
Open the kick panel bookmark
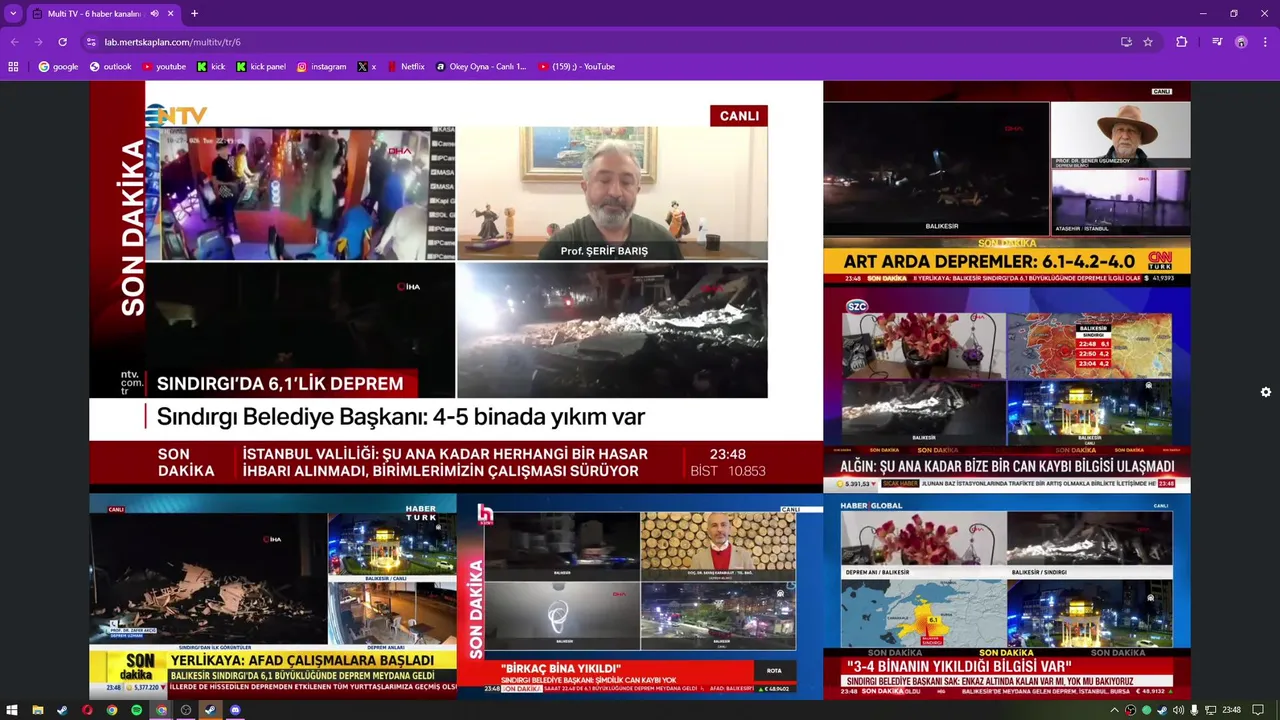pos(261,67)
